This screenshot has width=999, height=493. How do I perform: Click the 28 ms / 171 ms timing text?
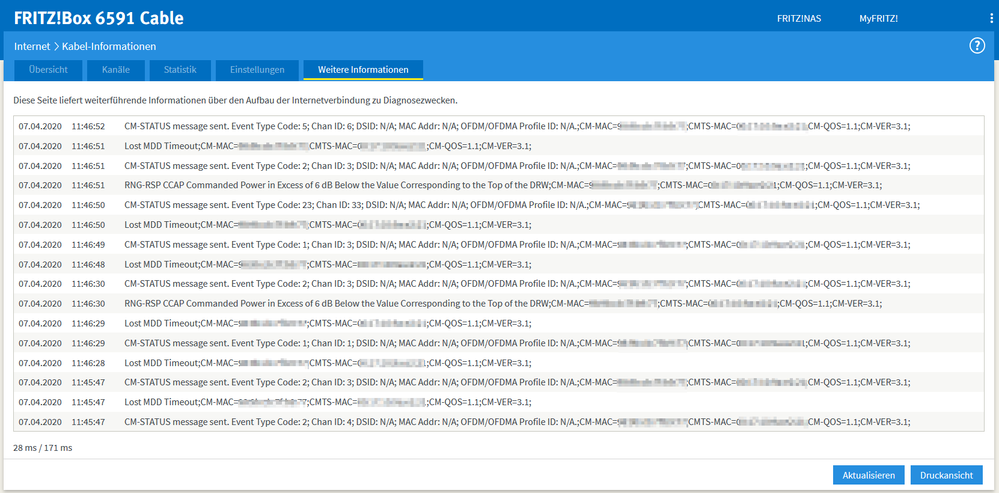pyautogui.click(x=43, y=448)
